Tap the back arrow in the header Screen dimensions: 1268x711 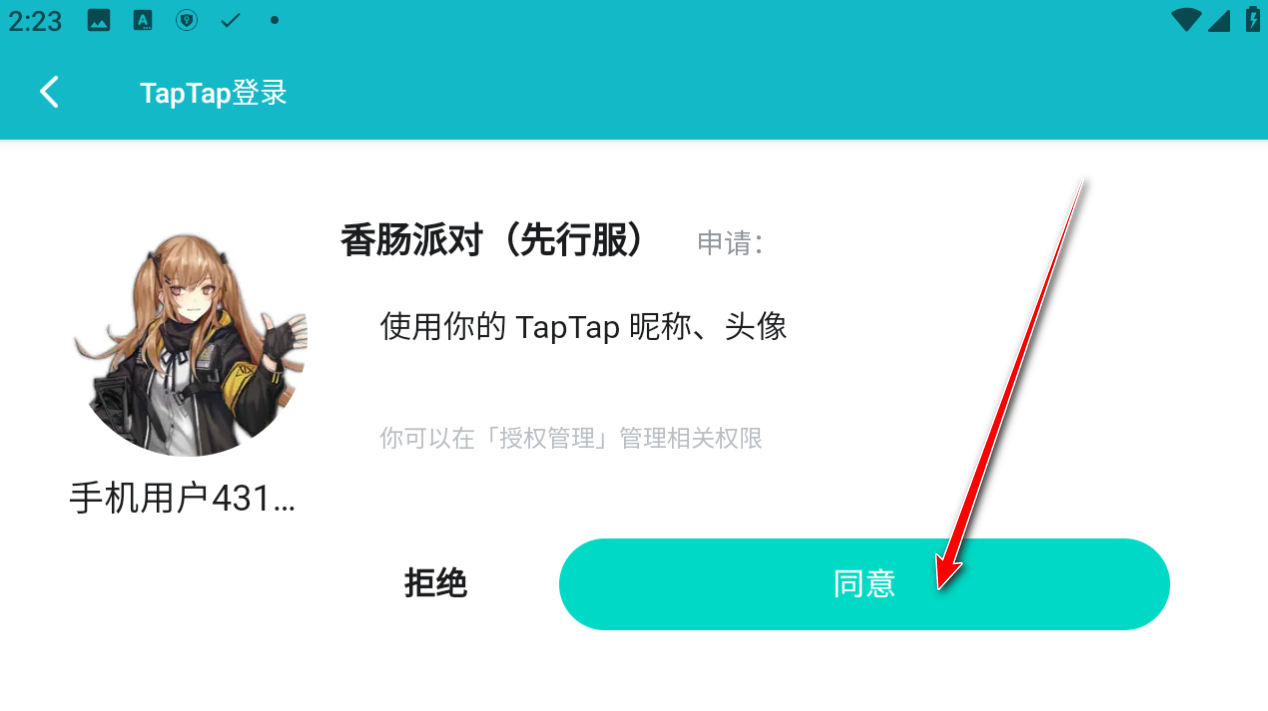pyautogui.click(x=49, y=93)
